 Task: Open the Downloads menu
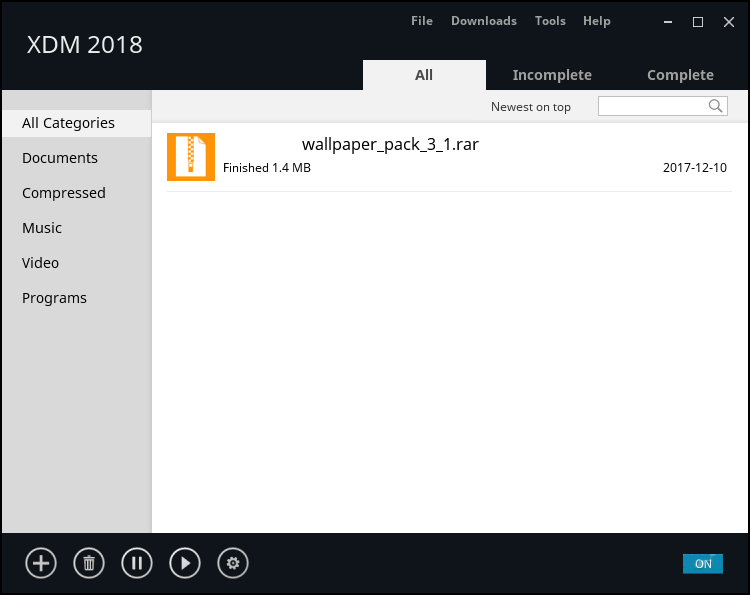[484, 21]
